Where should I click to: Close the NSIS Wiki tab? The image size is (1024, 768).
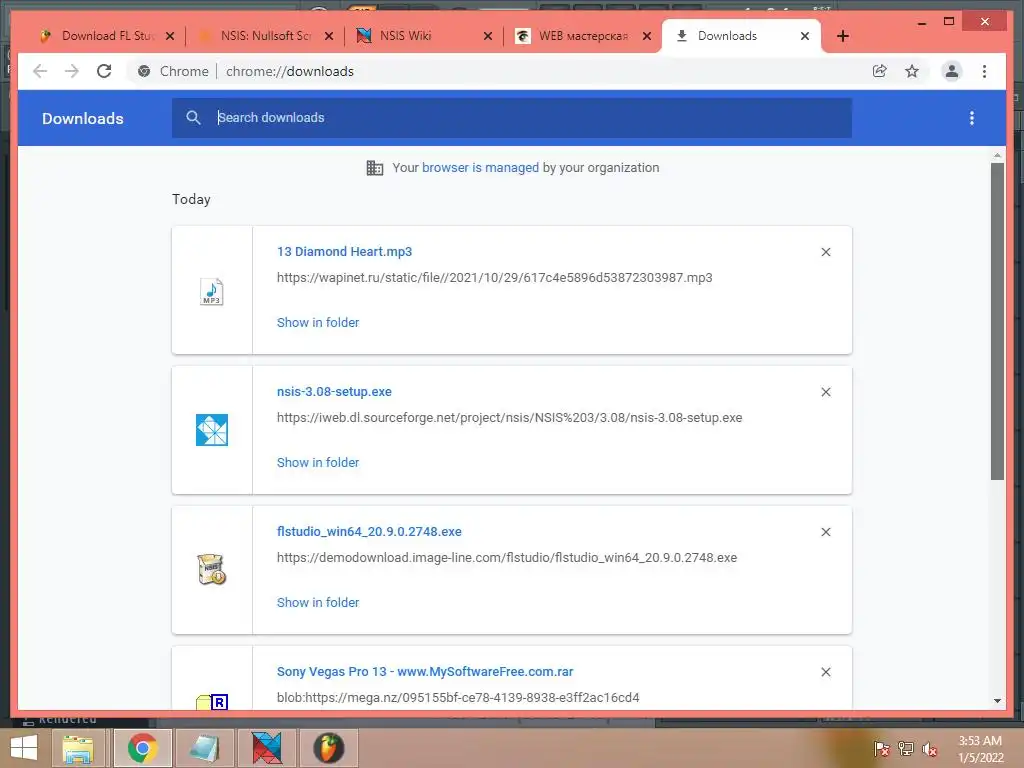[488, 36]
